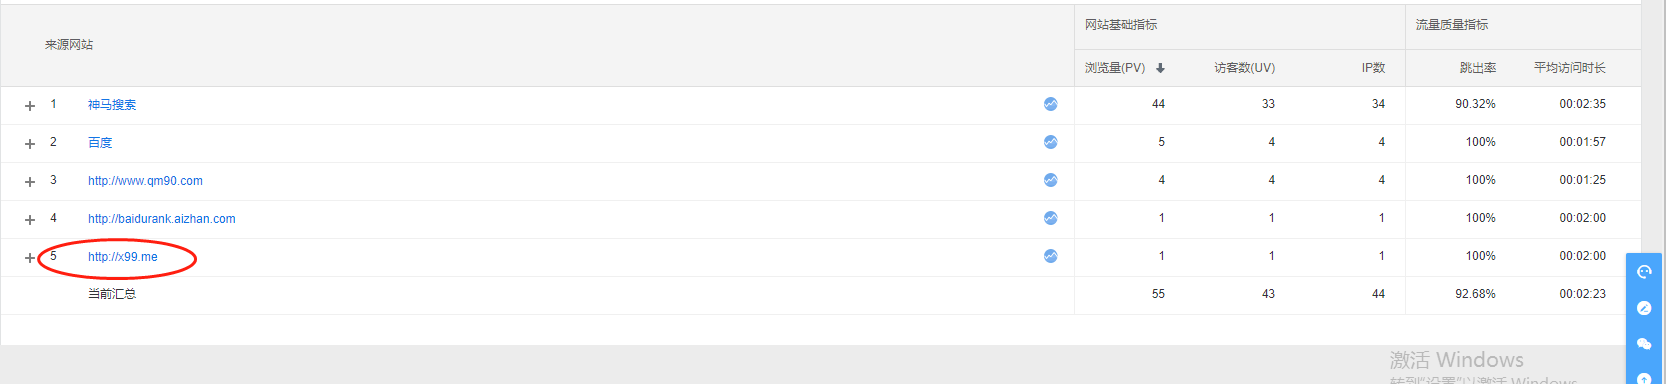The image size is (1666, 384).
Task: Expand row 4 baidurank.aizhan.com details
Action: [x=30, y=219]
